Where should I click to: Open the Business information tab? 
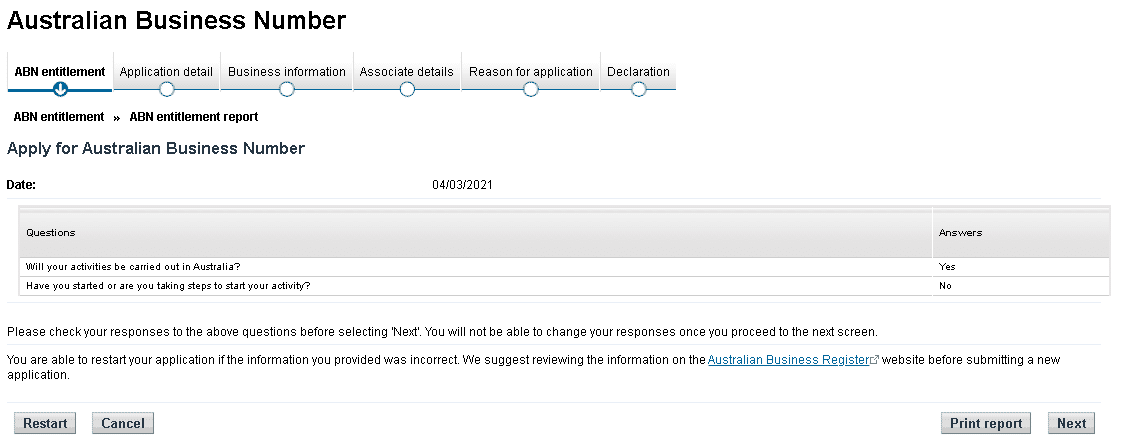pos(287,71)
